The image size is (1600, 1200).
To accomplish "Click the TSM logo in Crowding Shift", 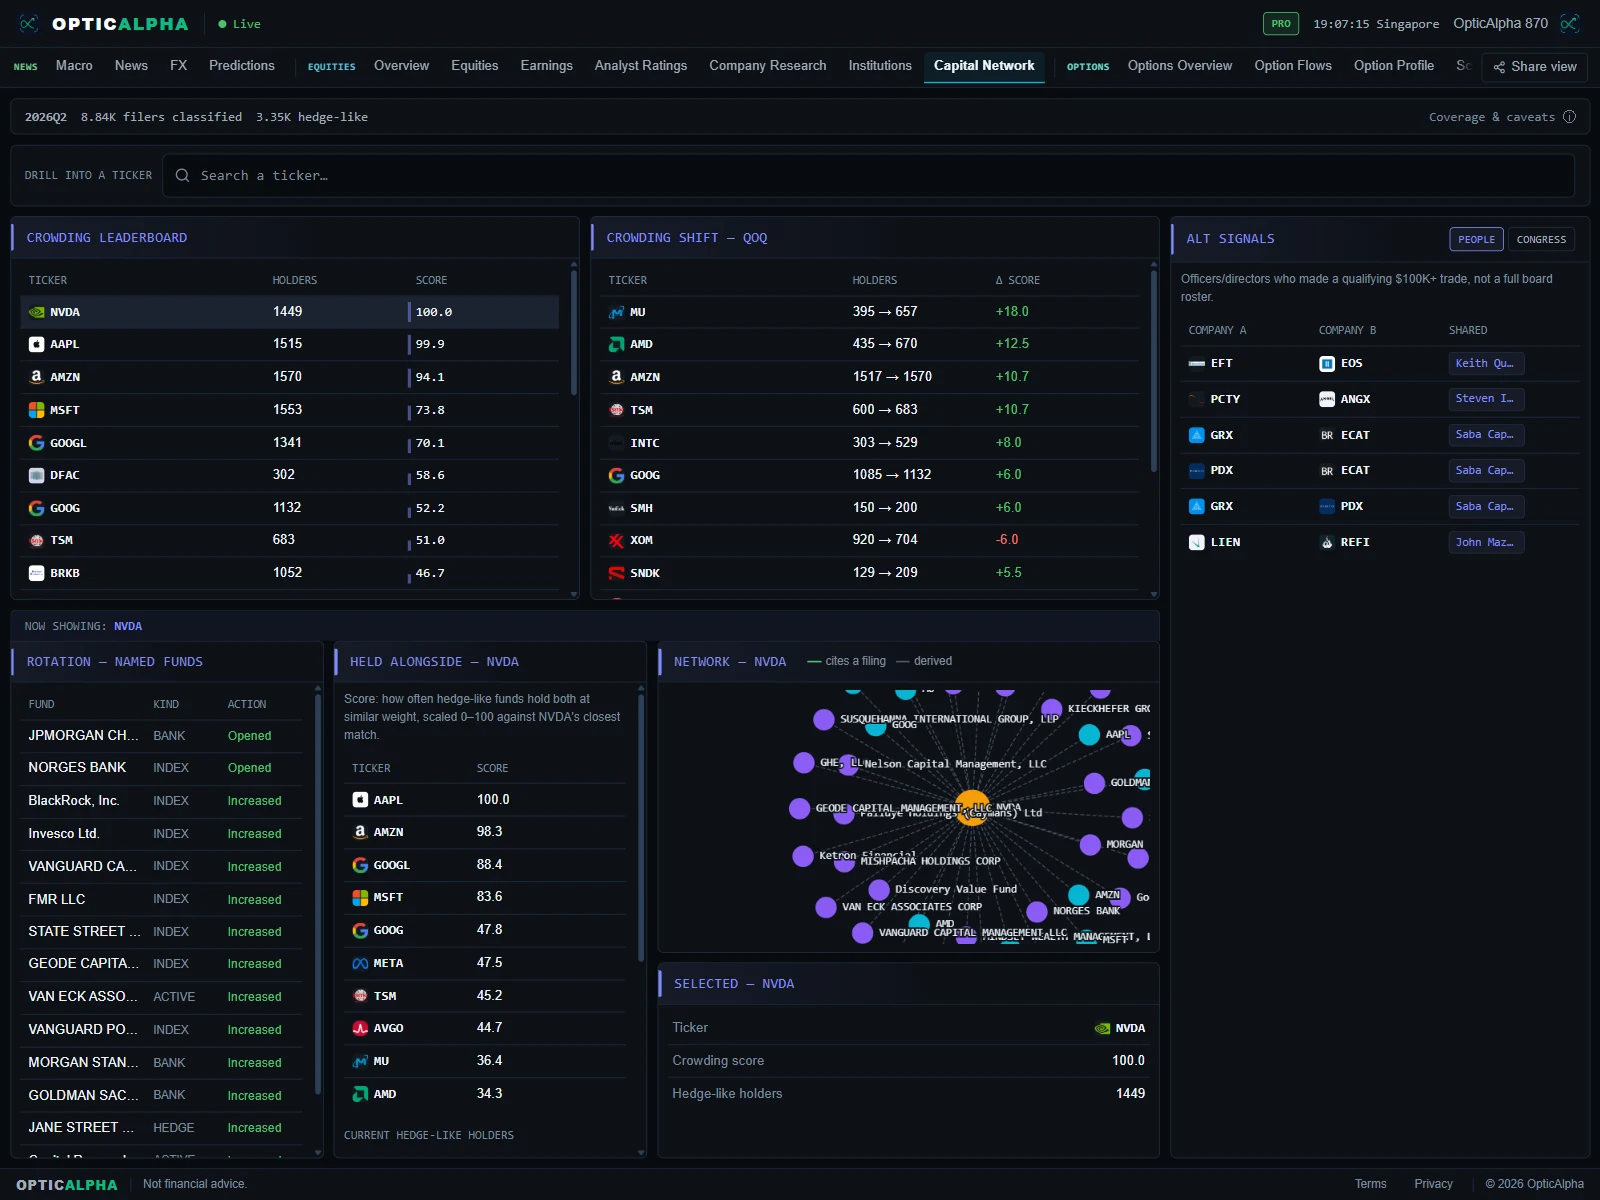I will (616, 410).
